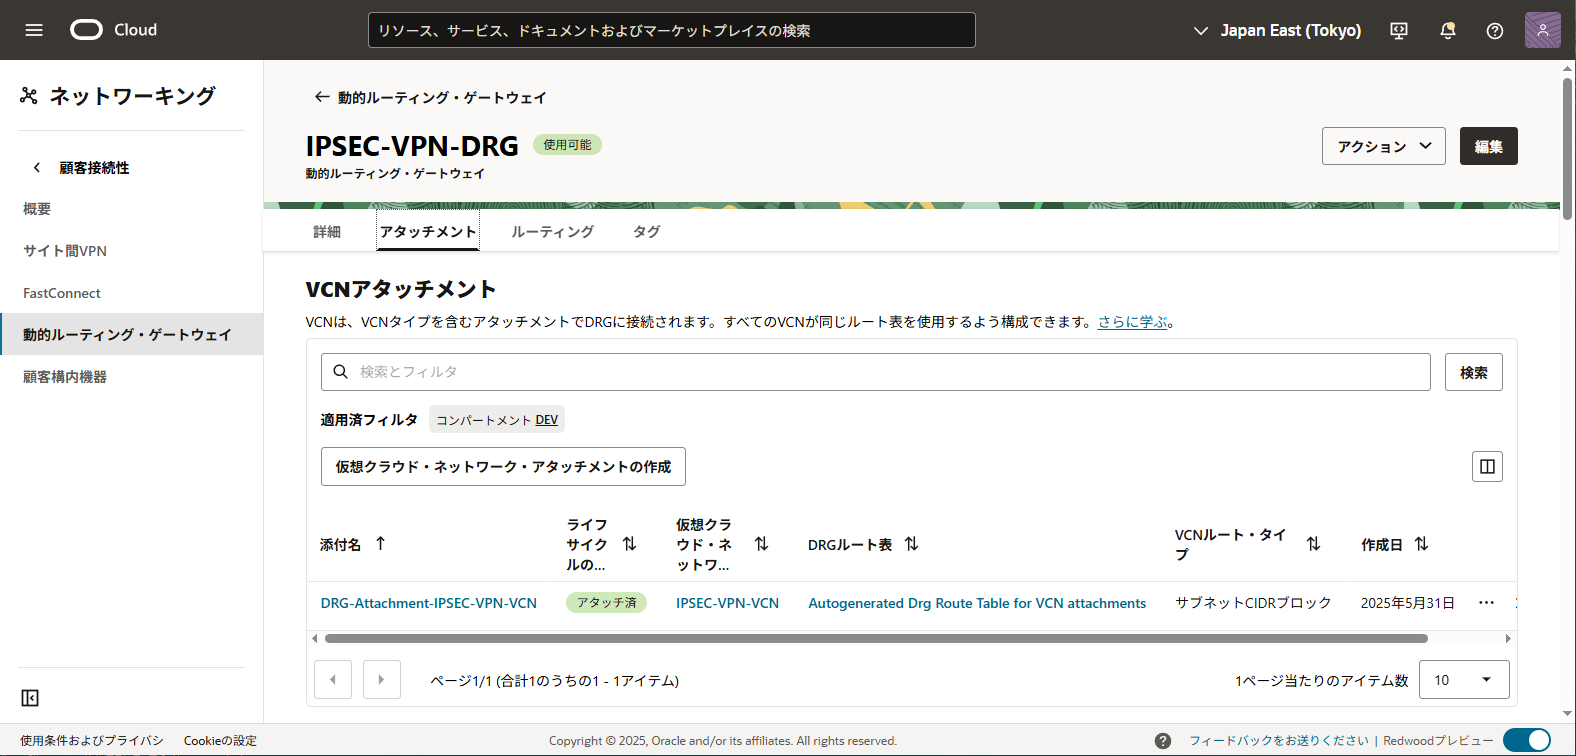This screenshot has height=756, width=1576.
Task: Click the footer help circle icon
Action: pyautogui.click(x=1162, y=741)
